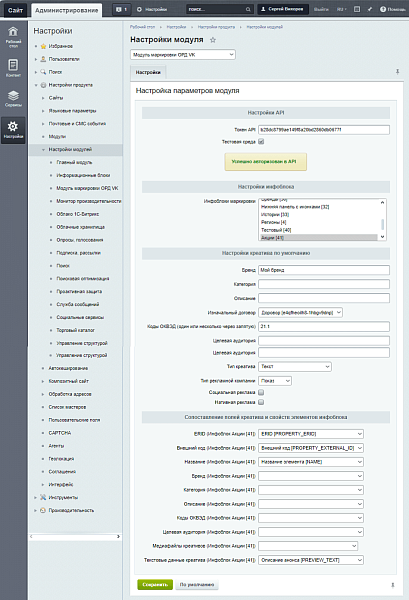Go to Настройки продукта breadcrumb link
Viewport: 409px width, 600px height.
pyautogui.click(x=216, y=27)
